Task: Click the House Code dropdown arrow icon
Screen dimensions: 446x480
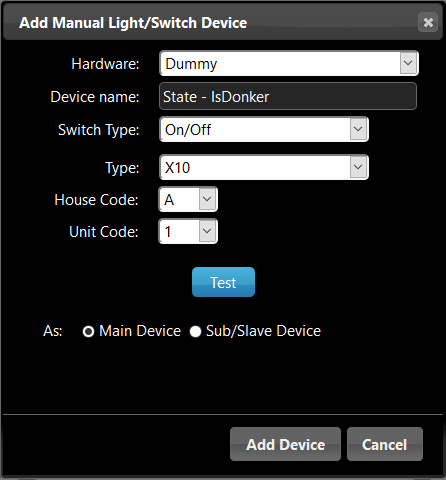Action: point(207,199)
